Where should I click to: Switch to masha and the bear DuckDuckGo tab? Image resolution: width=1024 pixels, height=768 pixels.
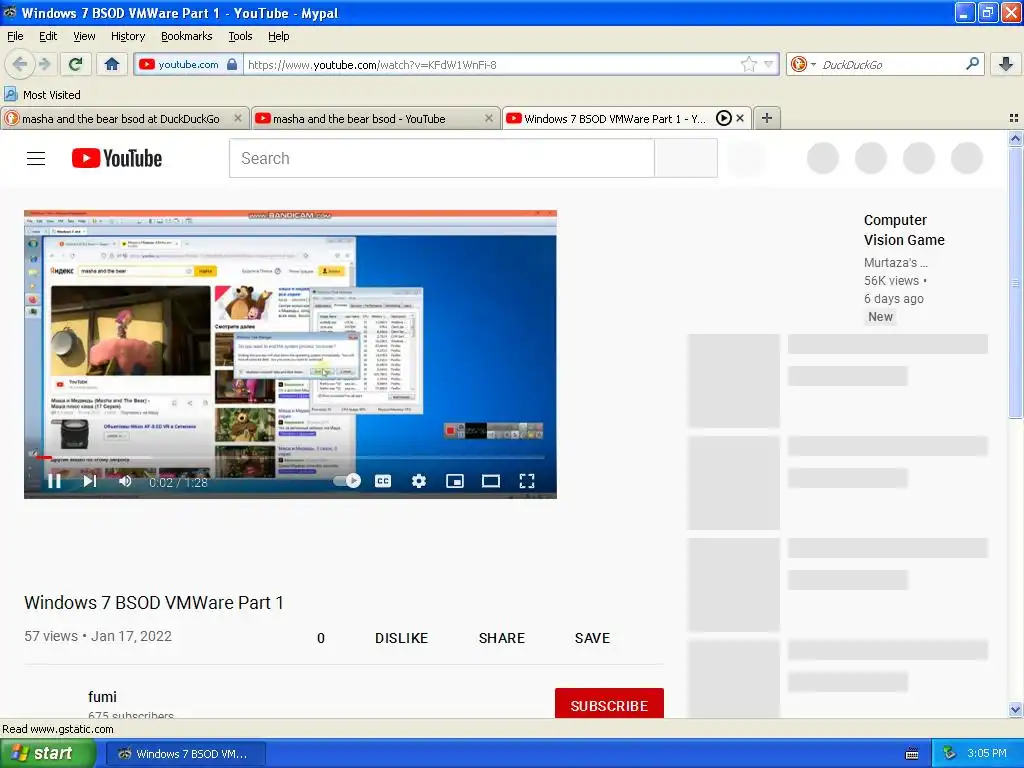tap(121, 119)
